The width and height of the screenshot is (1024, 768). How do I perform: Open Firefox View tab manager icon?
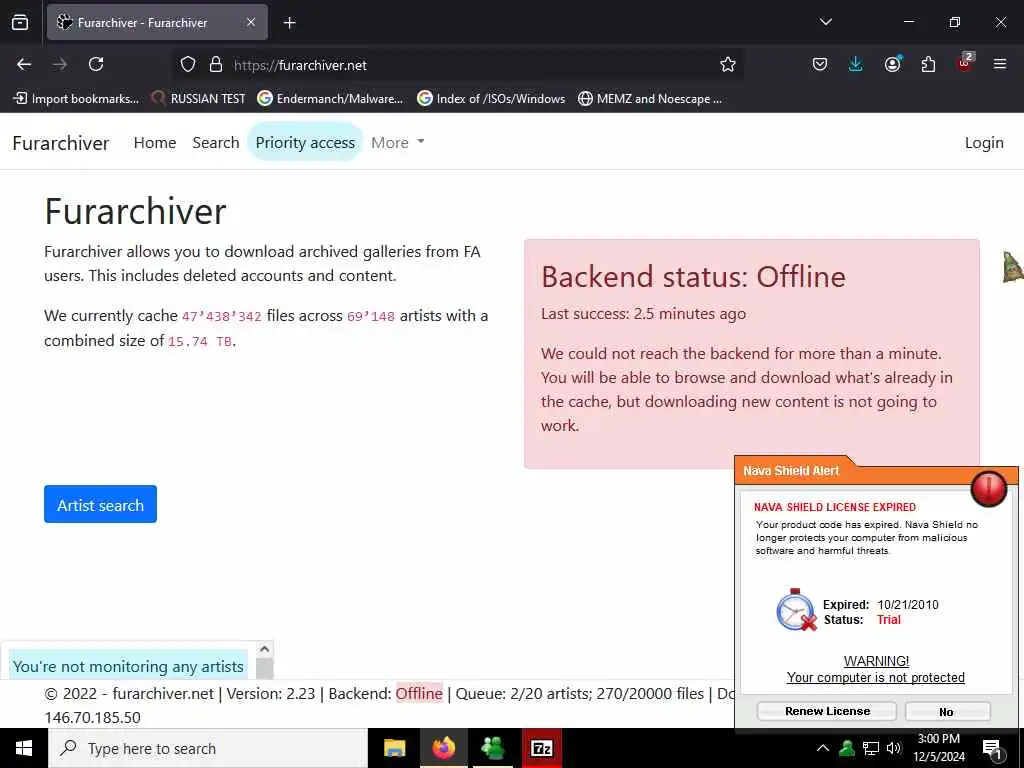tap(20, 22)
